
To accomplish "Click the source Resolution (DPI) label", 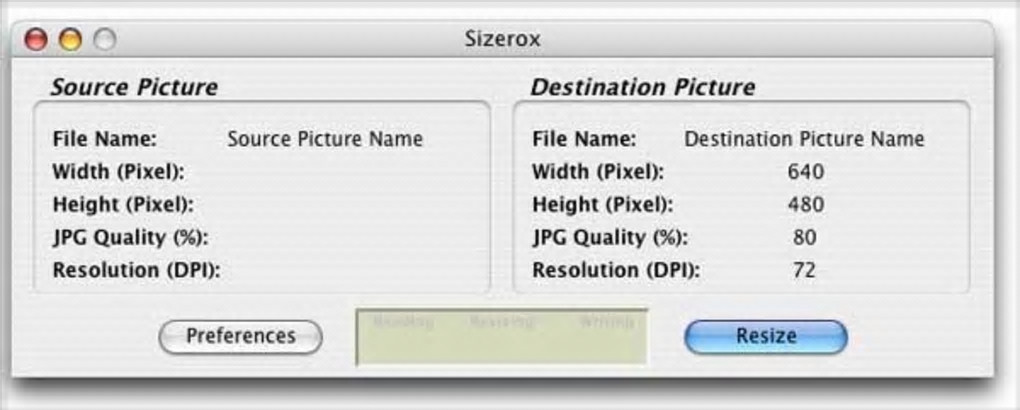I will tap(136, 270).
